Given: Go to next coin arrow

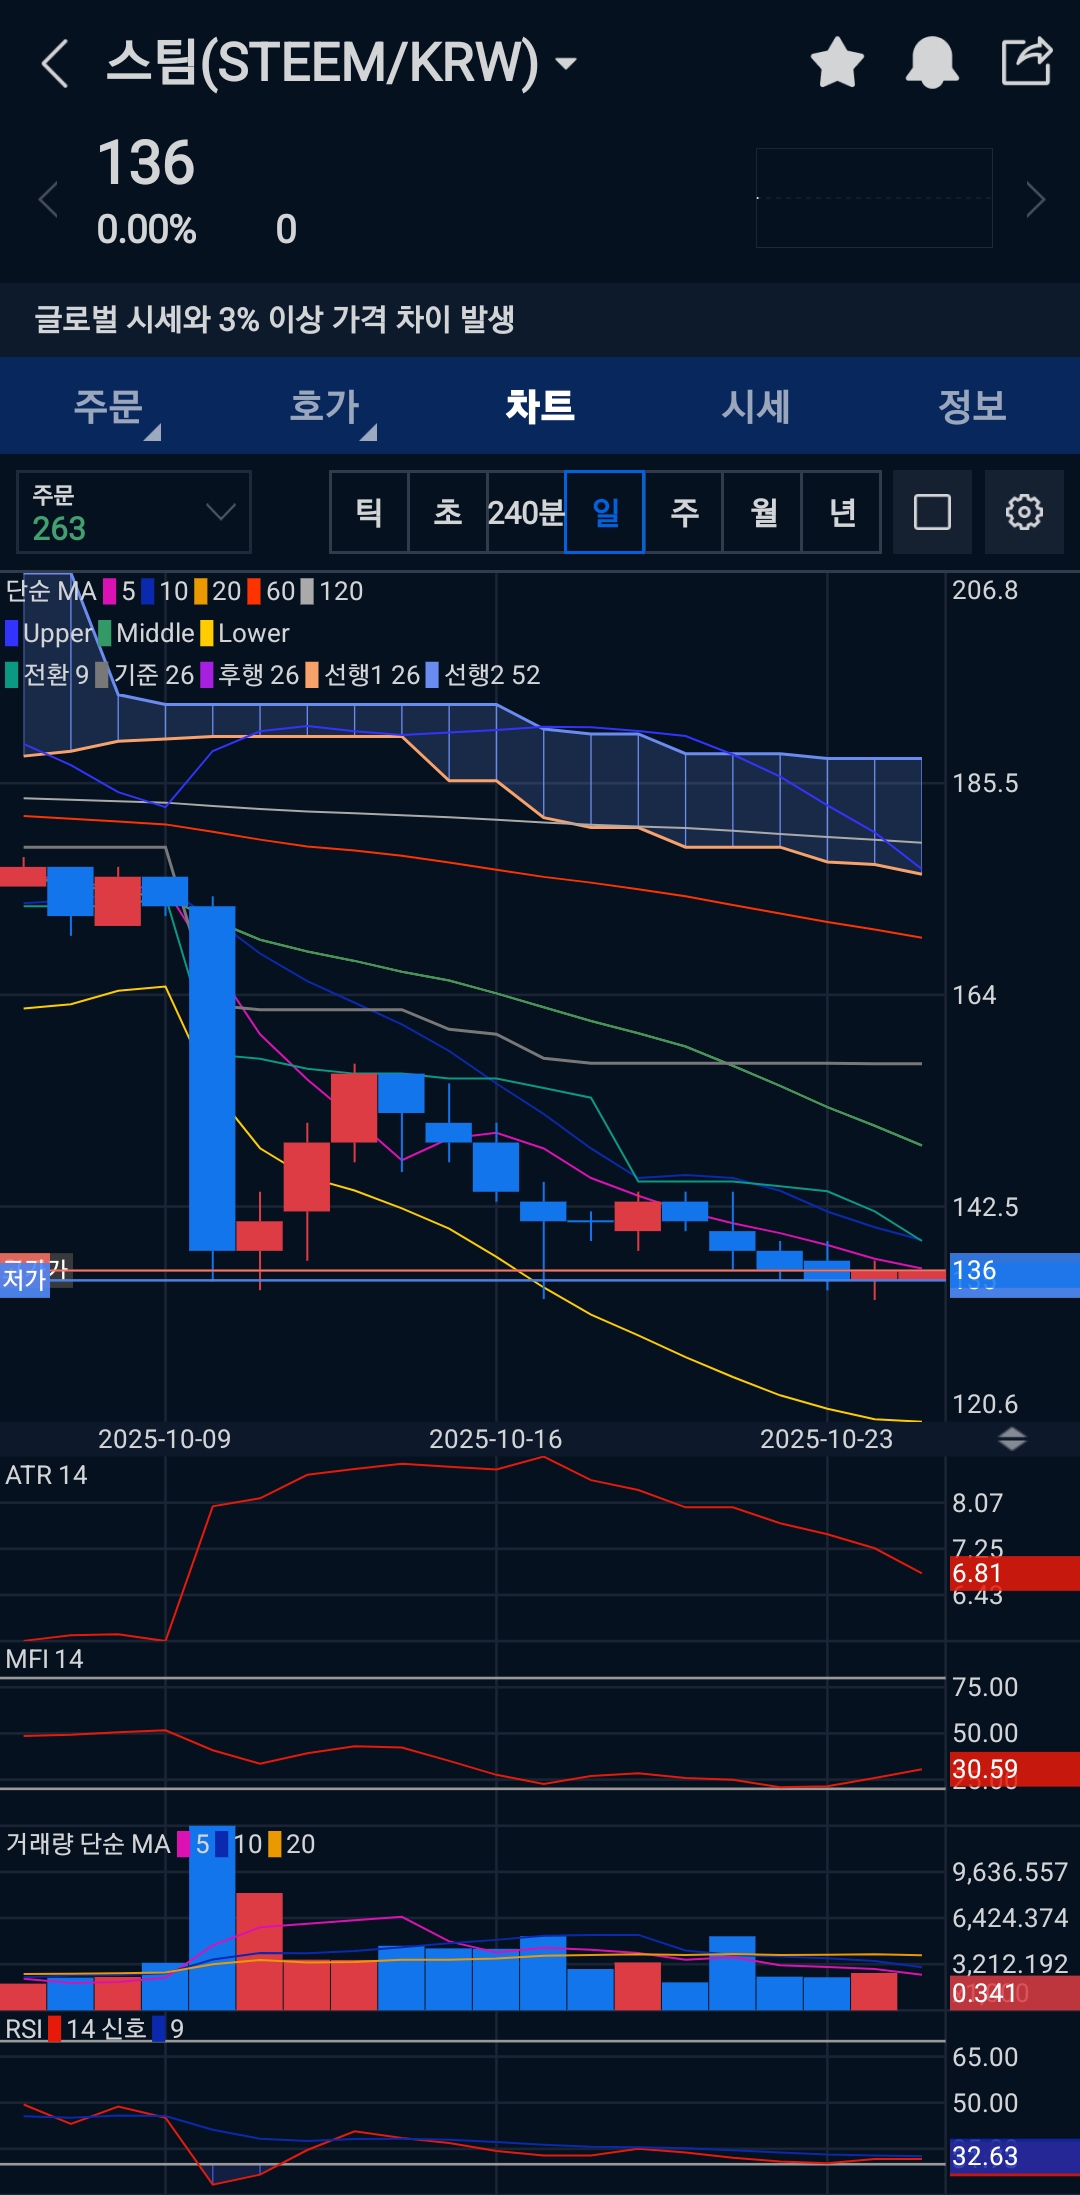Looking at the screenshot, I should (1036, 199).
